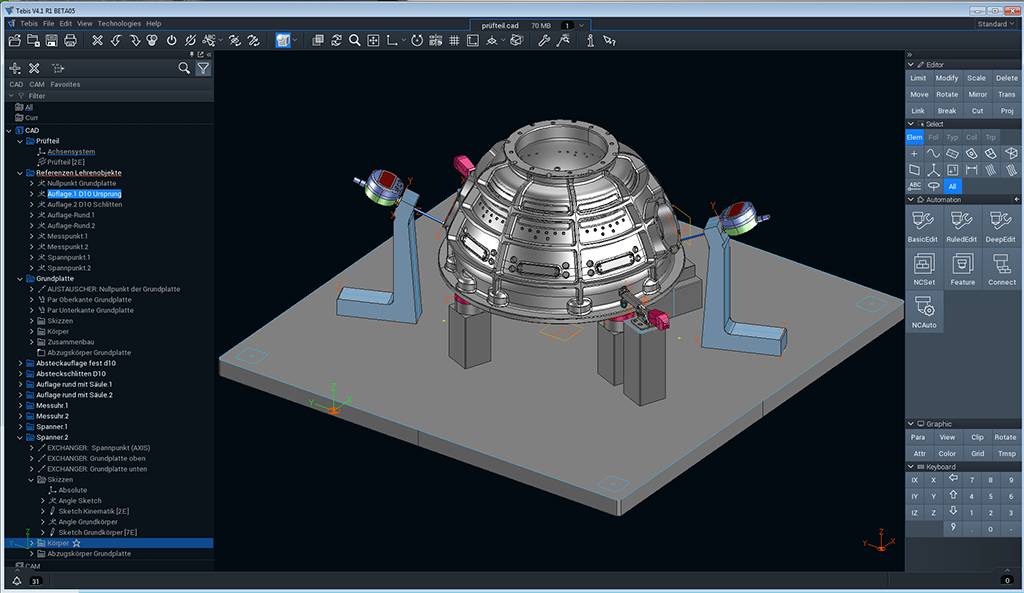Collapse the Grundplatte folder

[20, 279]
